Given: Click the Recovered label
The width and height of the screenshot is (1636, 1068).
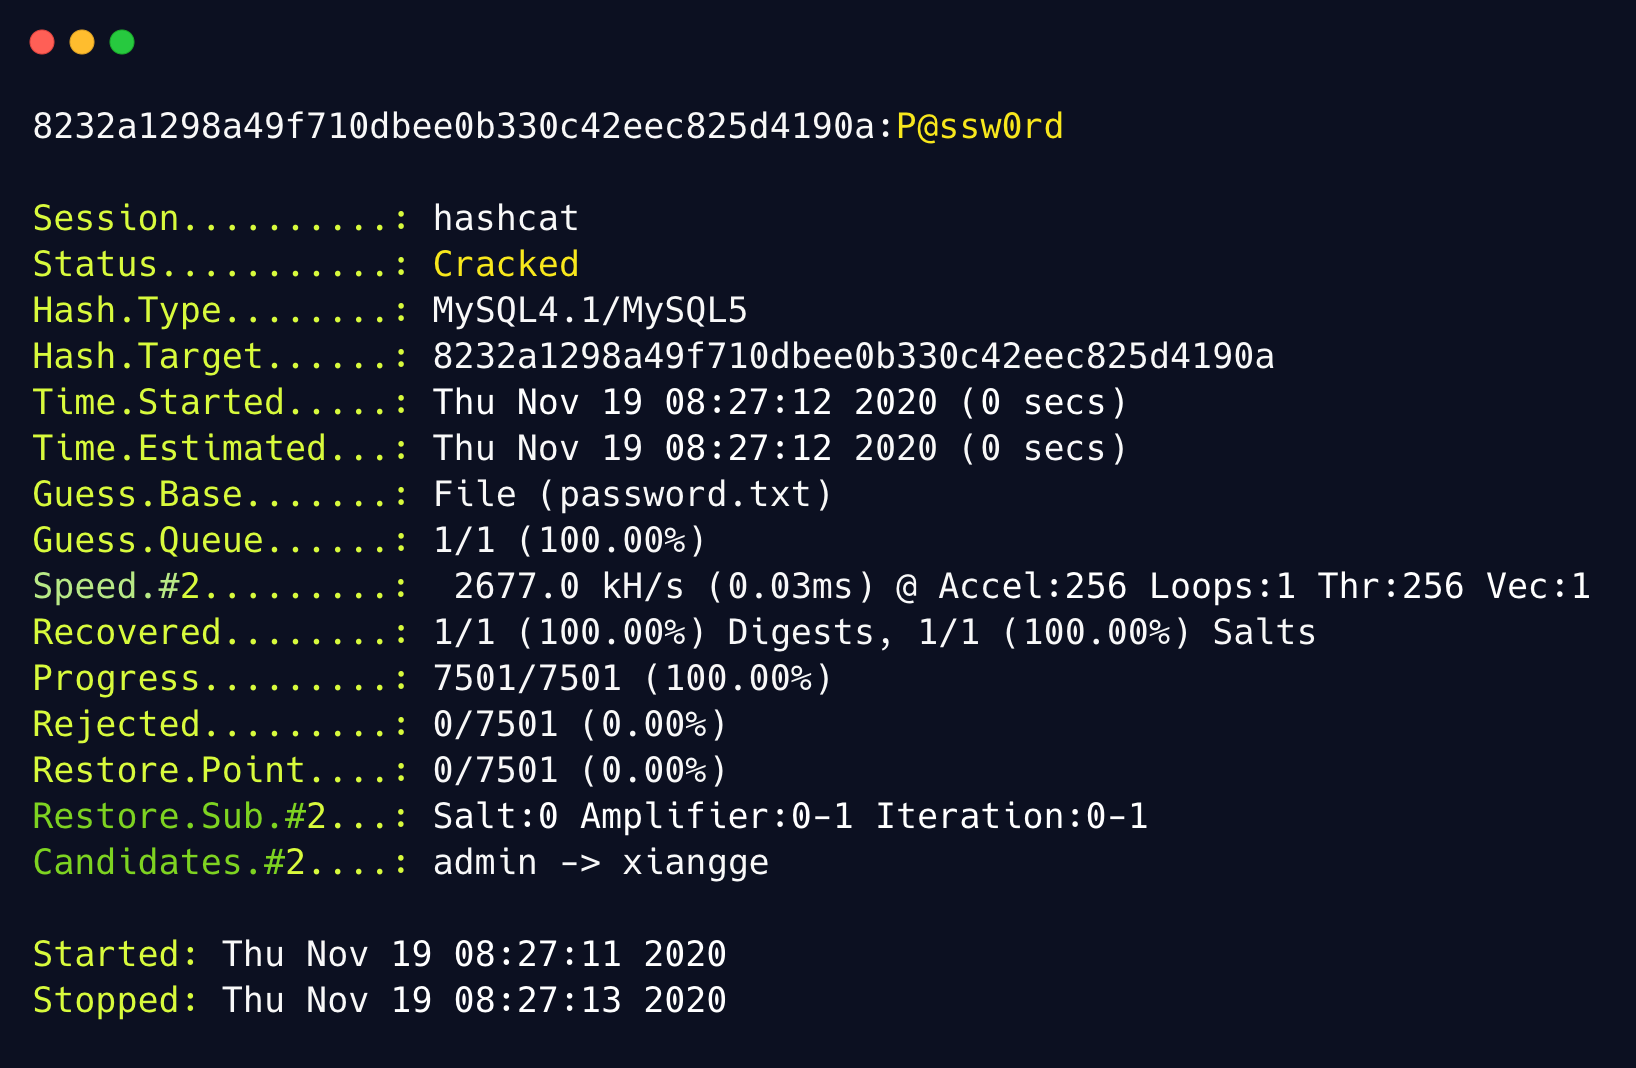Looking at the screenshot, I should pyautogui.click(x=127, y=632).
